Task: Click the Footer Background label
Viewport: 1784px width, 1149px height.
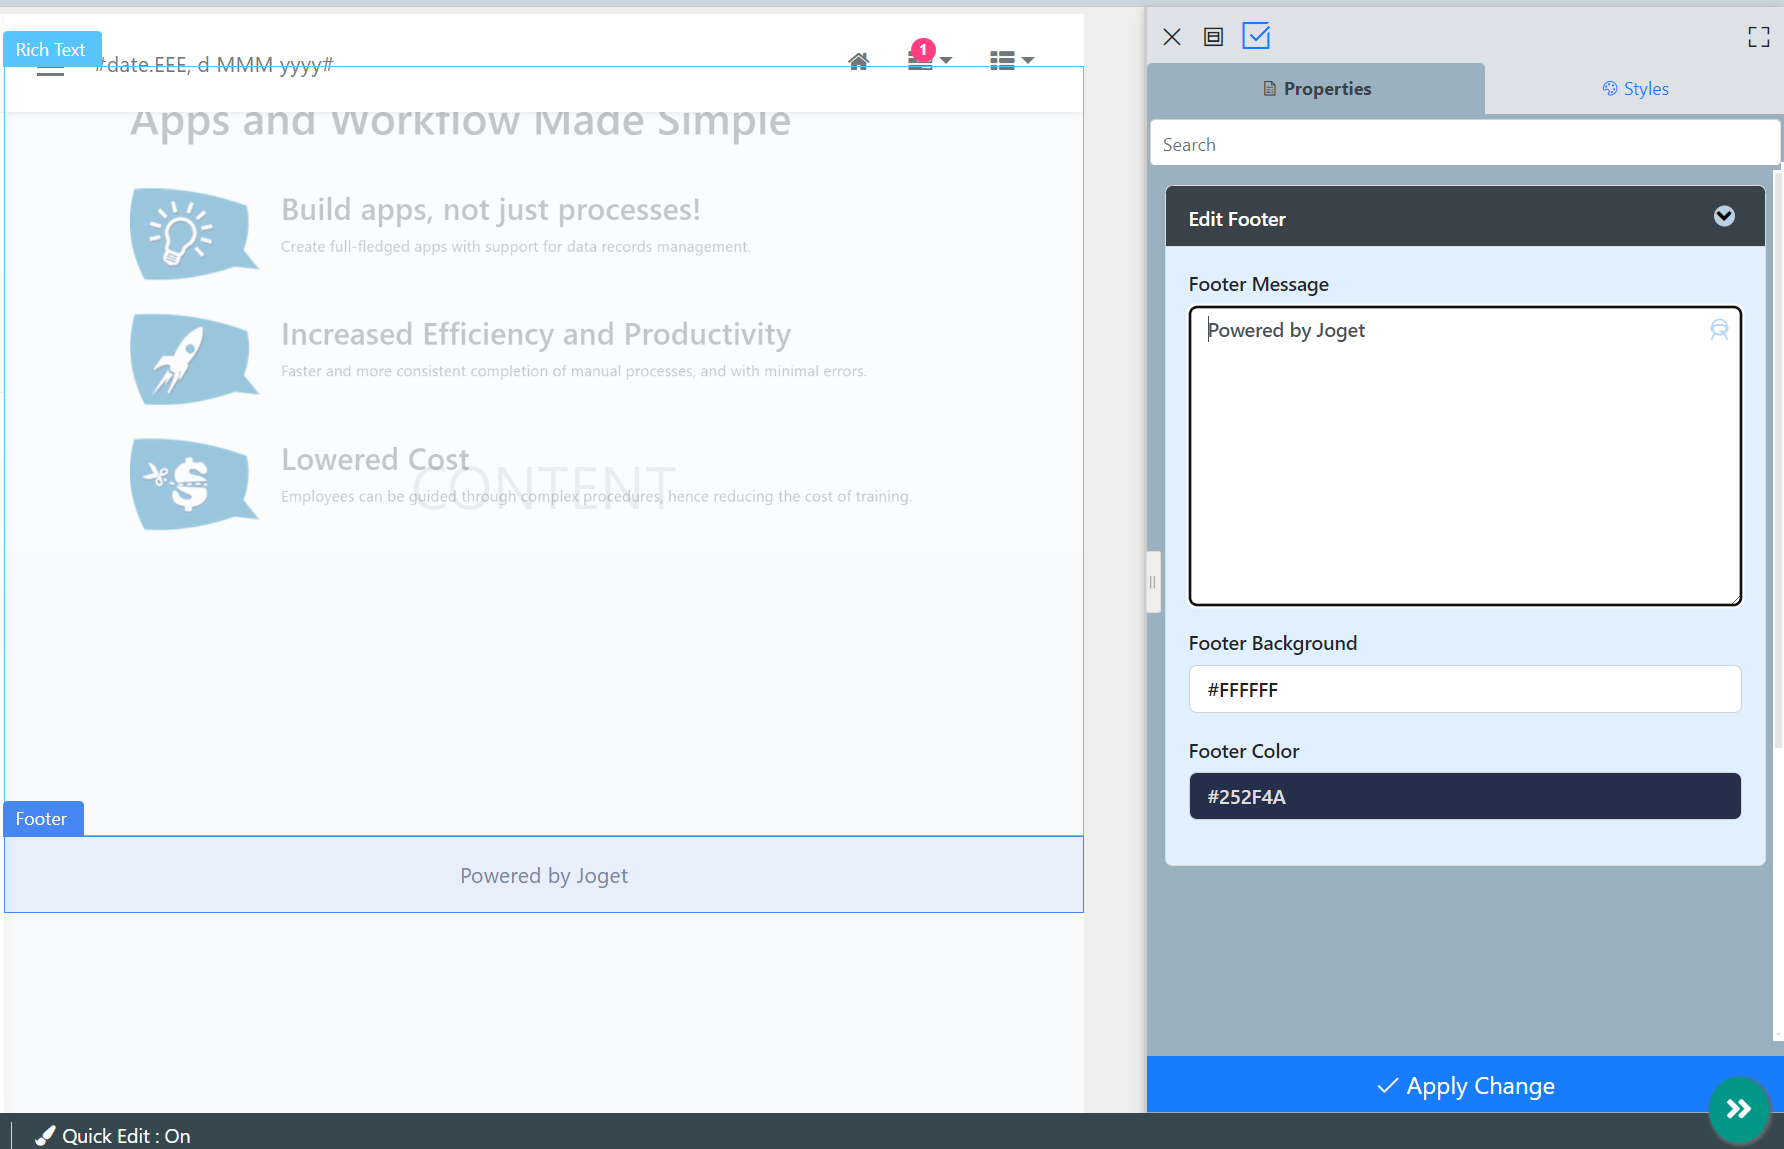Action: click(x=1273, y=643)
